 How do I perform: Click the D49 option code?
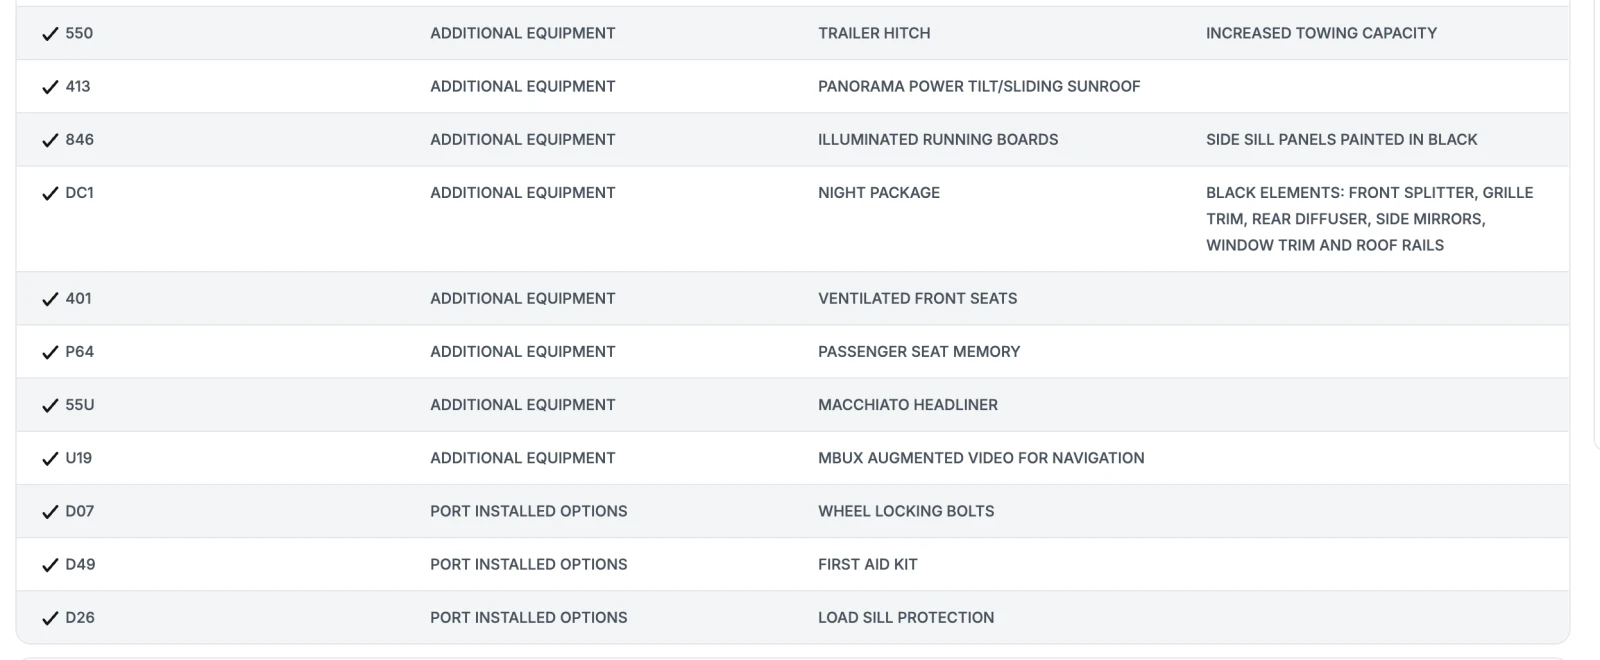point(80,564)
